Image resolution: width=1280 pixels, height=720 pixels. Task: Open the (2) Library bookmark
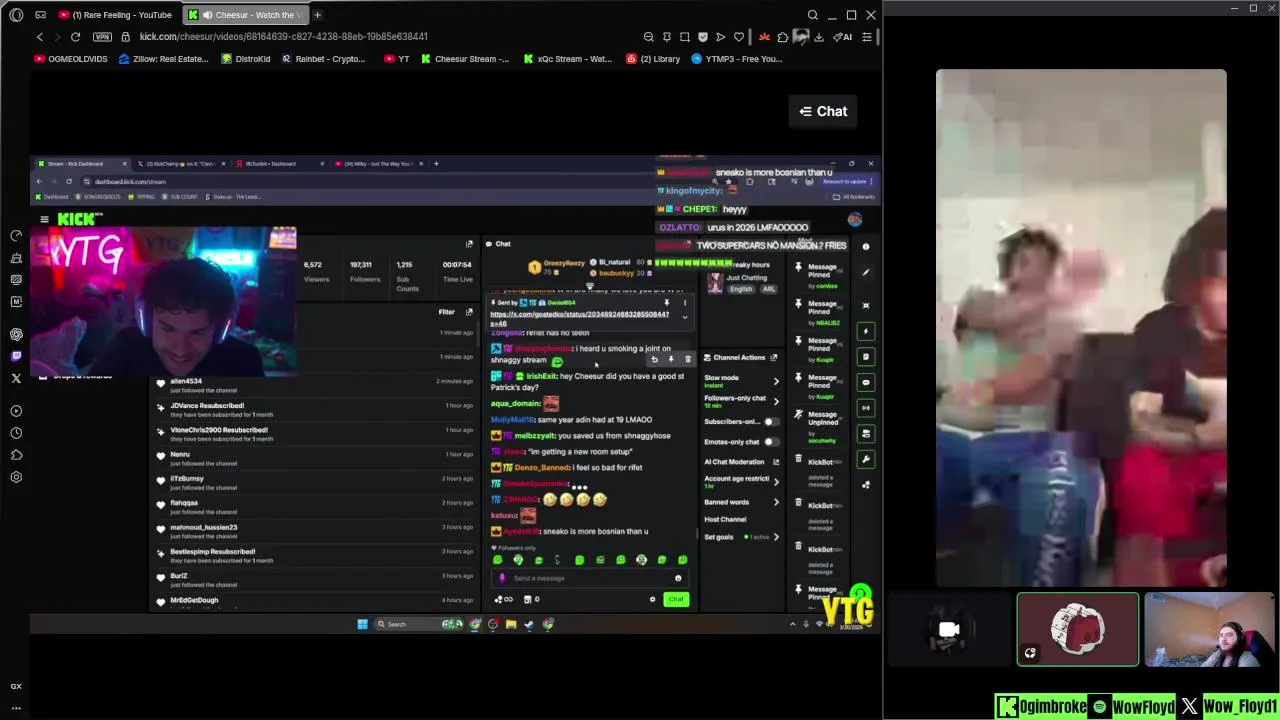[x=653, y=59]
